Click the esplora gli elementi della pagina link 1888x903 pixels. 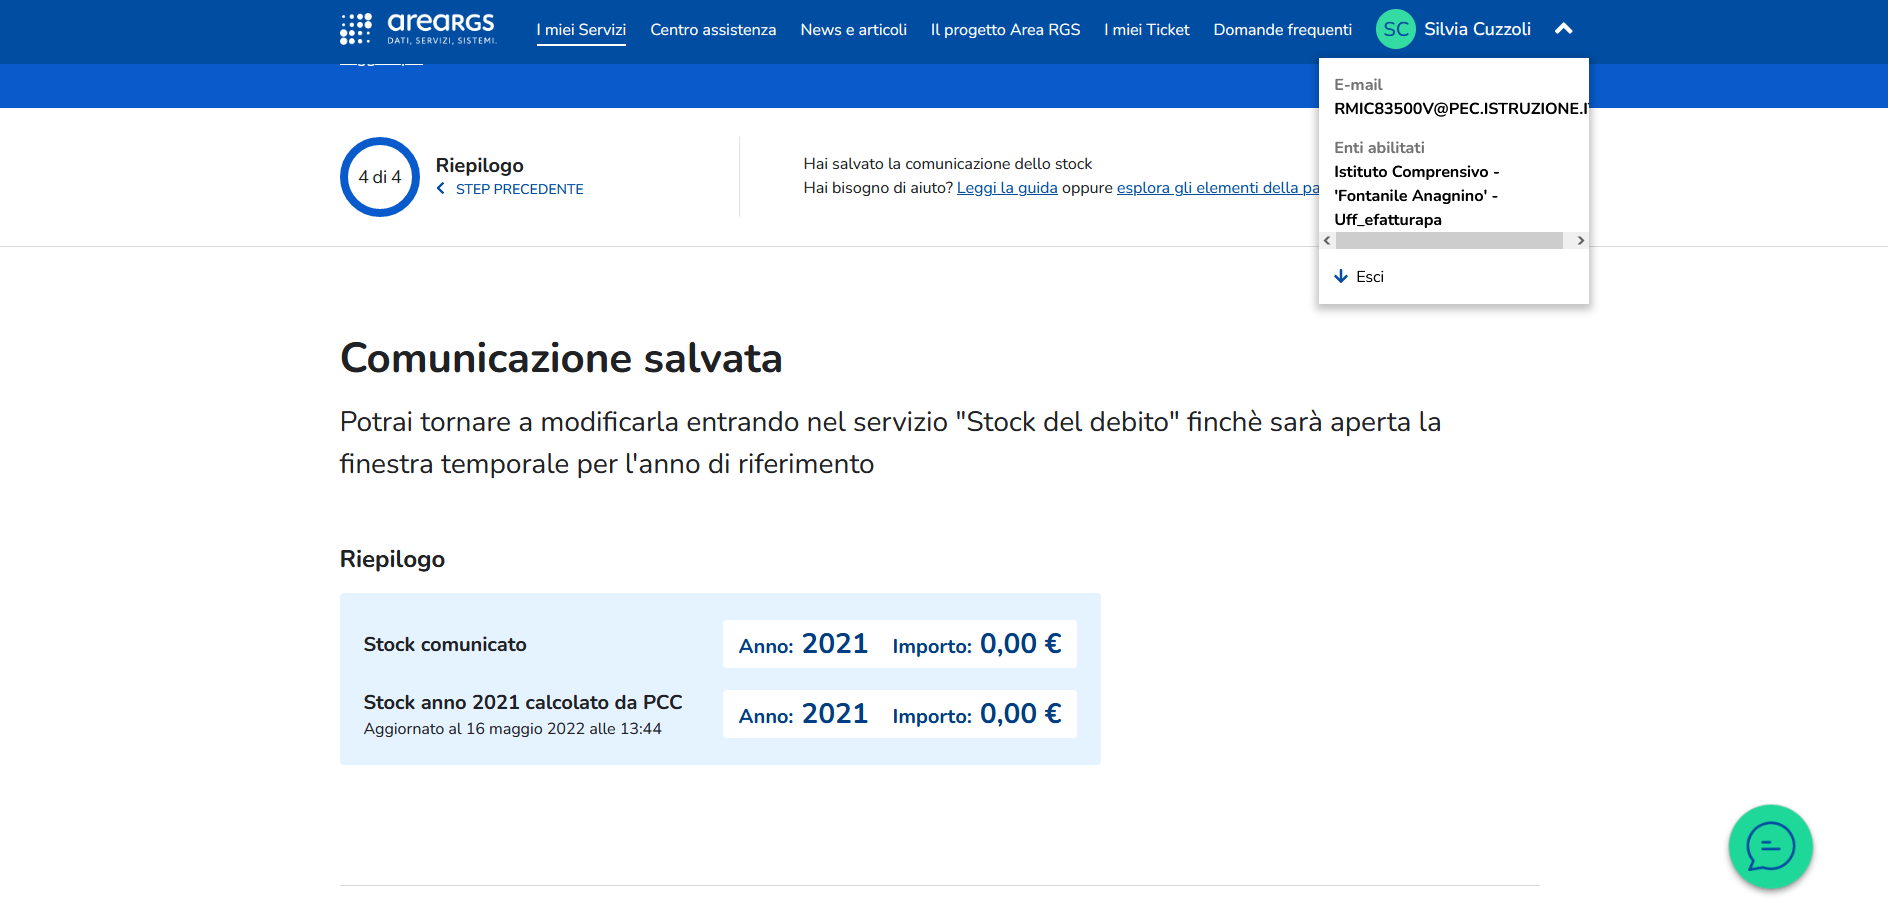point(1216,188)
